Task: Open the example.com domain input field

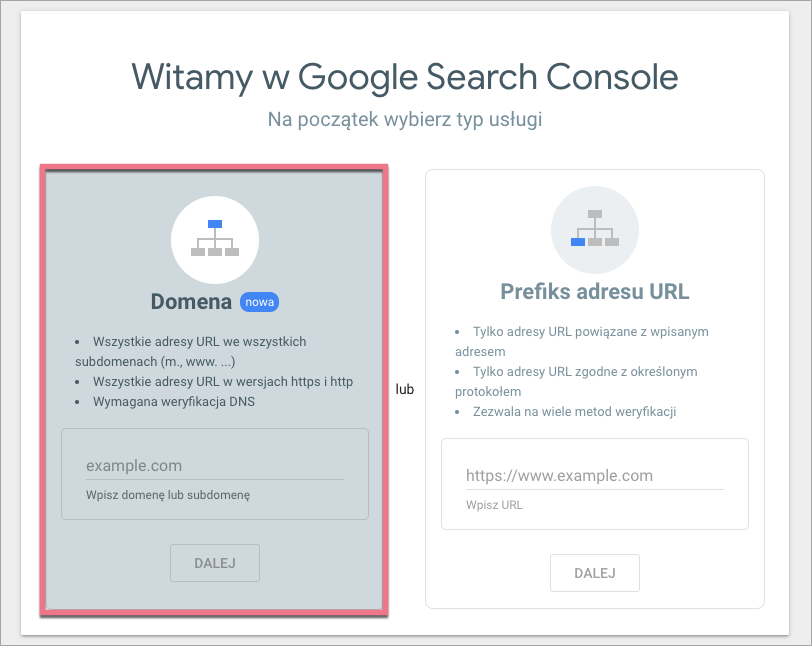Action: (x=214, y=464)
